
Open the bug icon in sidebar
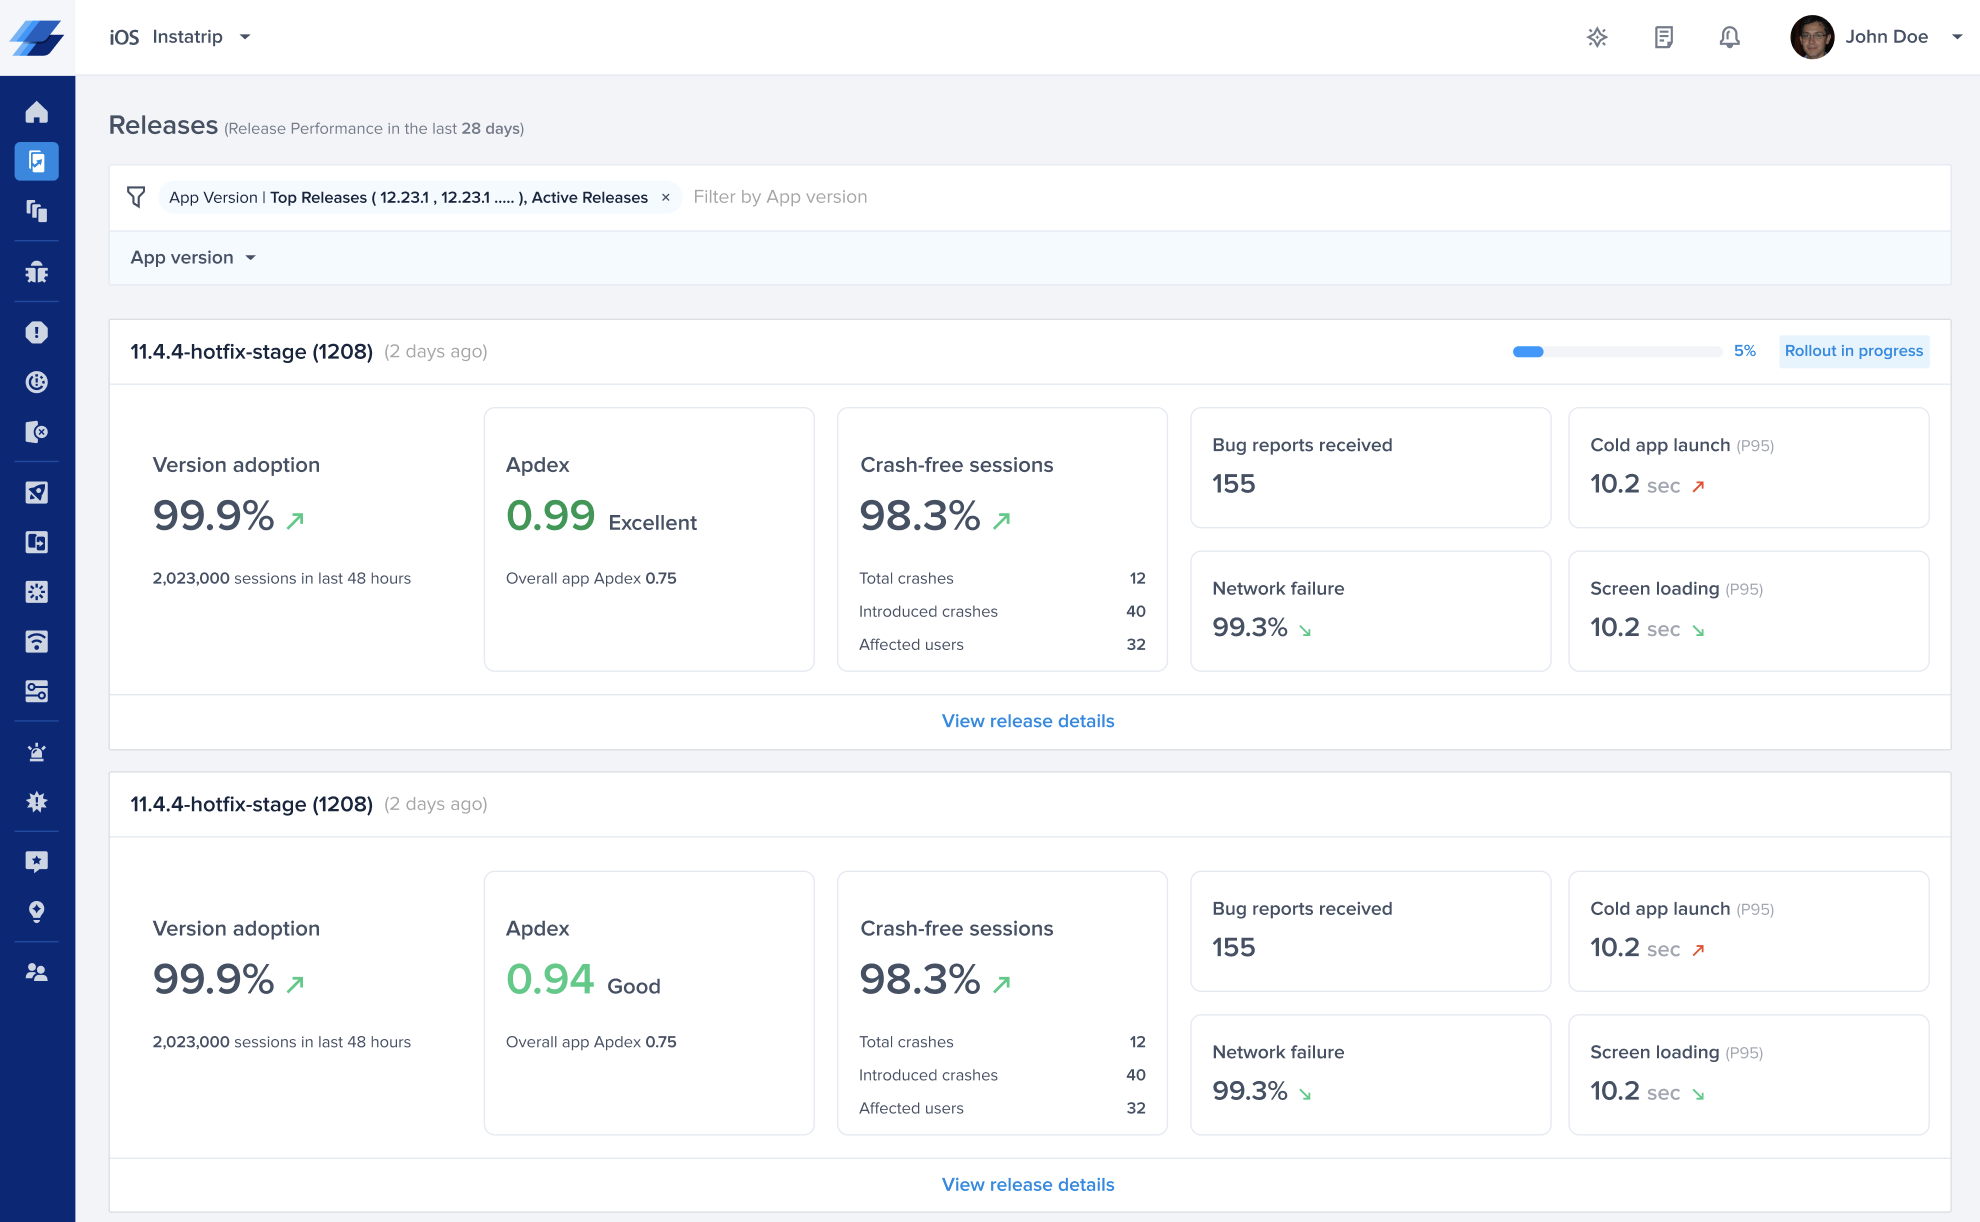[37, 272]
